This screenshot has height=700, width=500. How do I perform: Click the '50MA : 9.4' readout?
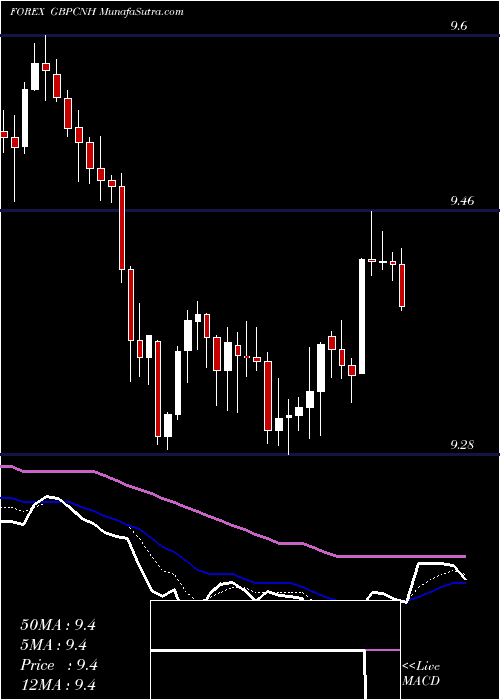tap(58, 625)
